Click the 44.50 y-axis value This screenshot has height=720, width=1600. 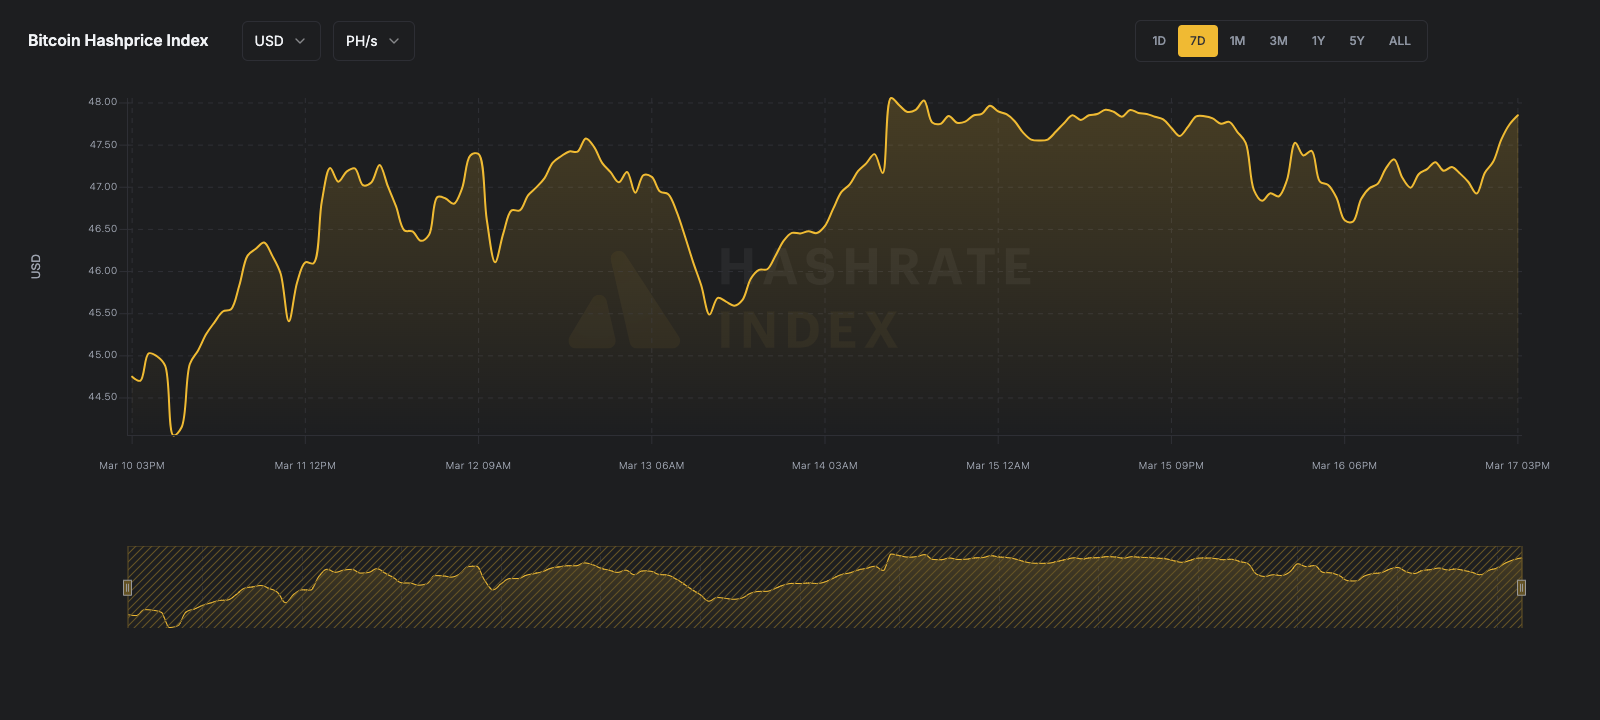coord(103,397)
